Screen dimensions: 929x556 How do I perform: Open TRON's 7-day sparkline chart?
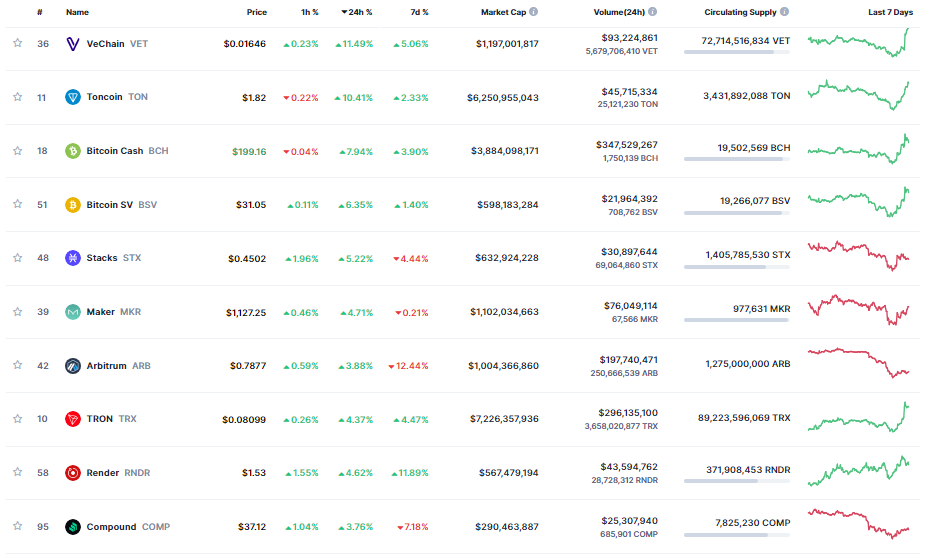858,417
